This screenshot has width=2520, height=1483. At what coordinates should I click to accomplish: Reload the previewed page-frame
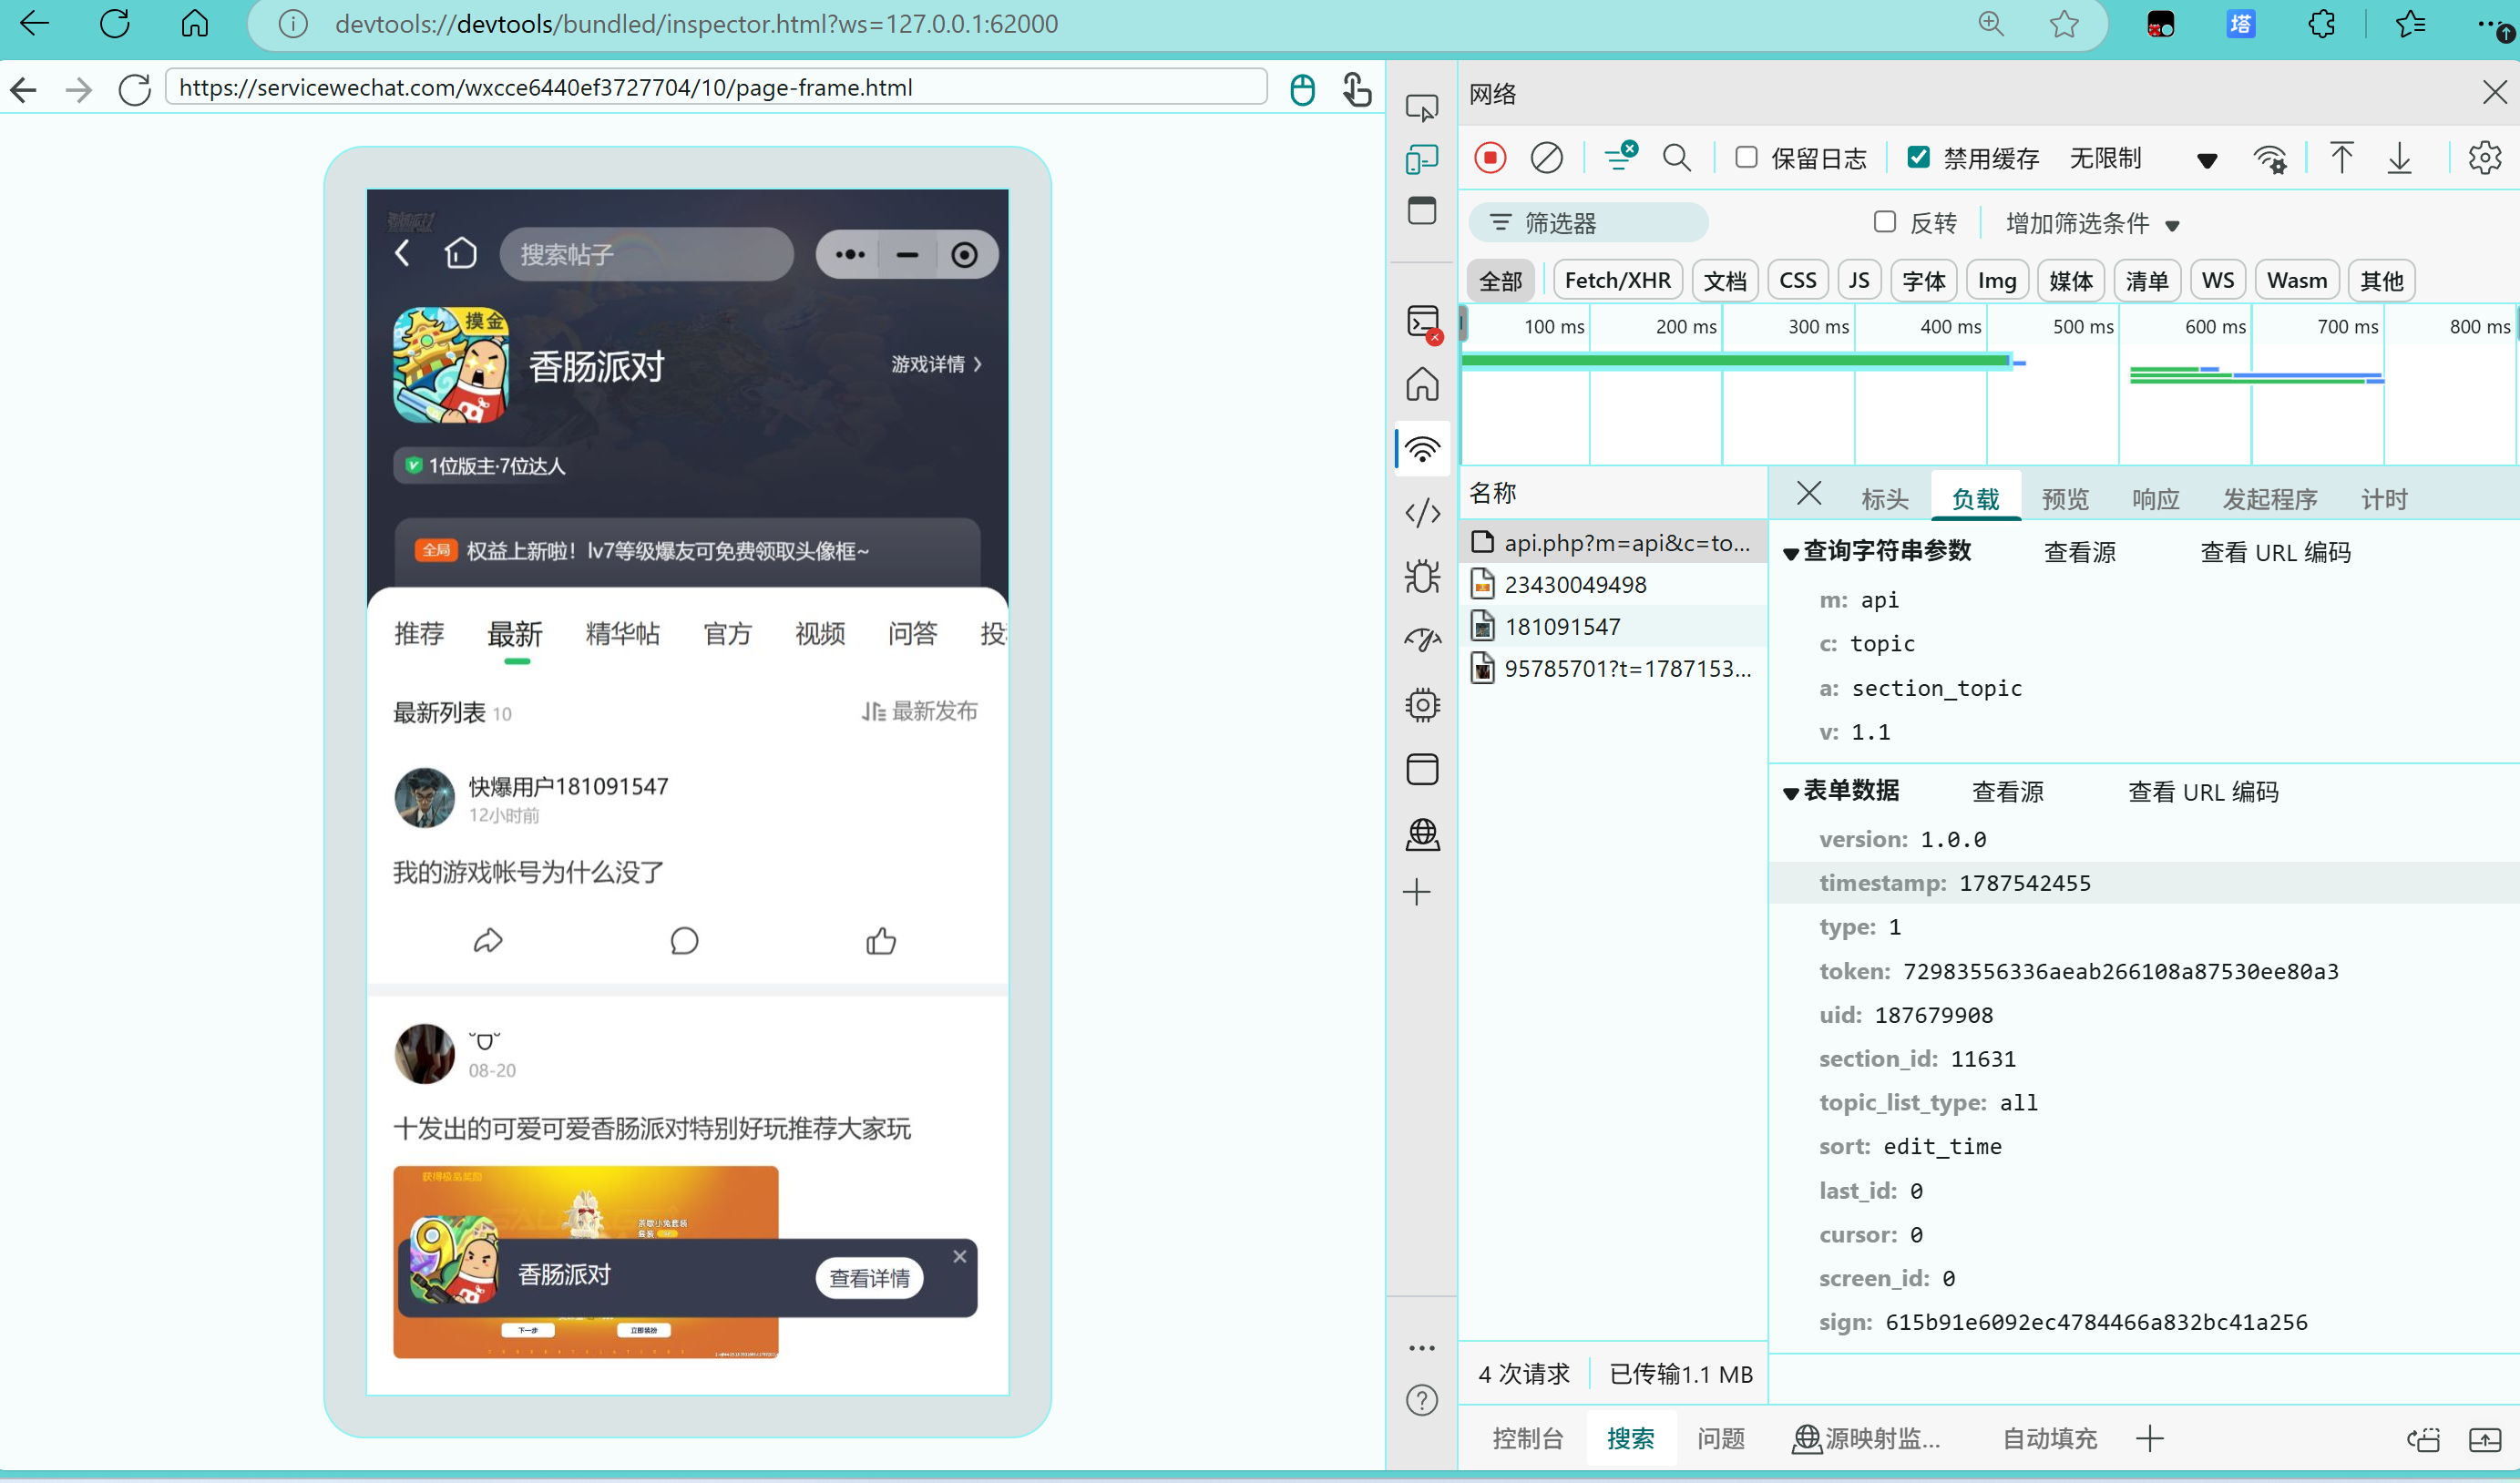pos(134,89)
